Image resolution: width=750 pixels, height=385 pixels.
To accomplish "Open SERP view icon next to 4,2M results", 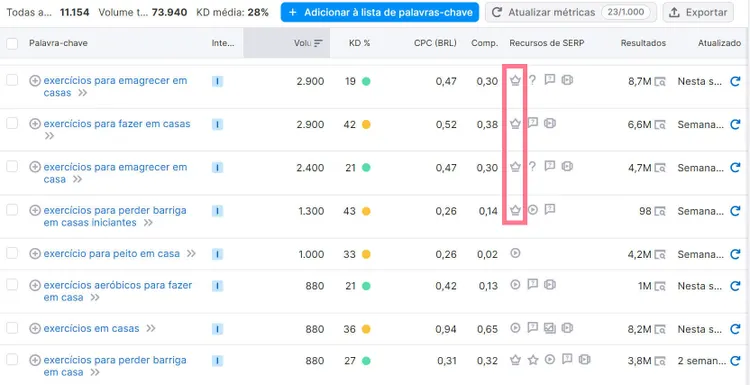I will click(660, 255).
